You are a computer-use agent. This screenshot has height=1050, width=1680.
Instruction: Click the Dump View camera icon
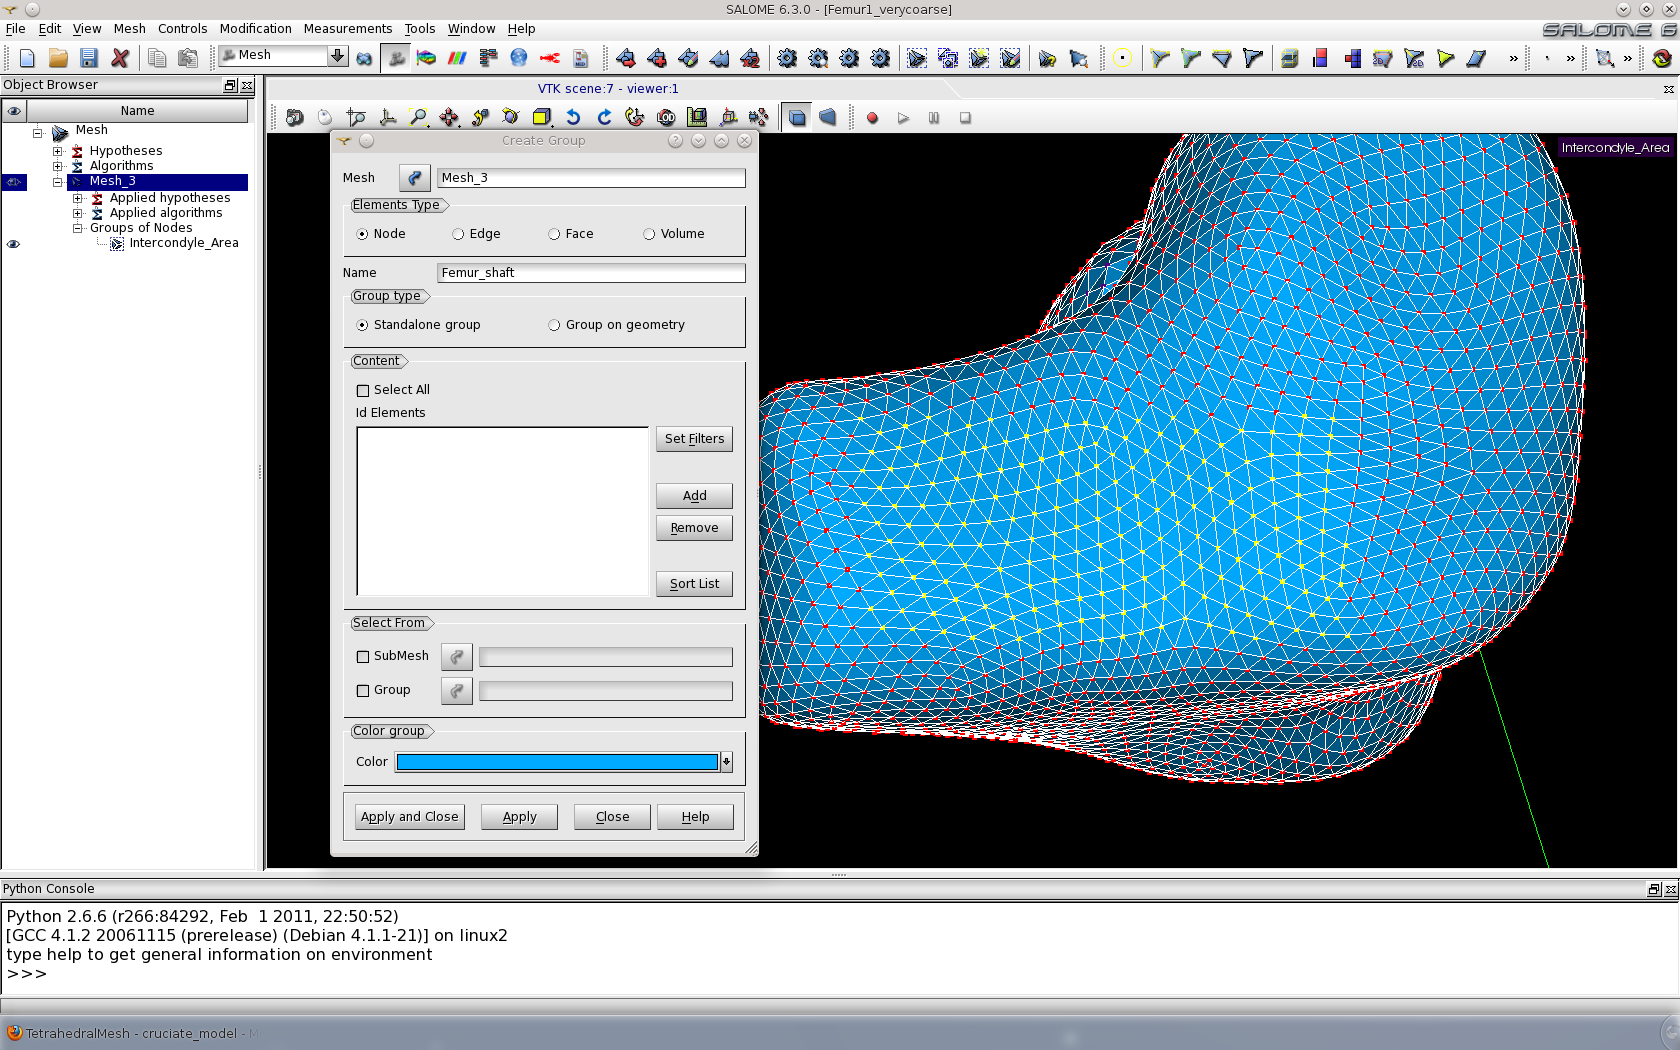[x=294, y=117]
